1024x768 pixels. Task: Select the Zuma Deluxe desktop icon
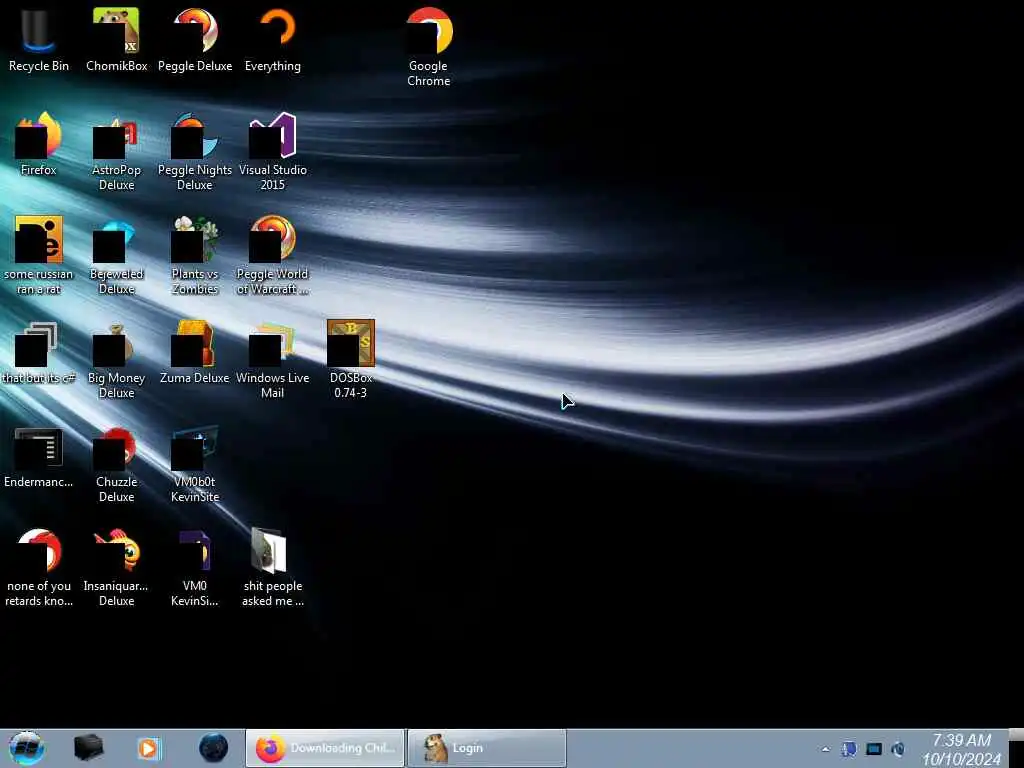point(195,353)
